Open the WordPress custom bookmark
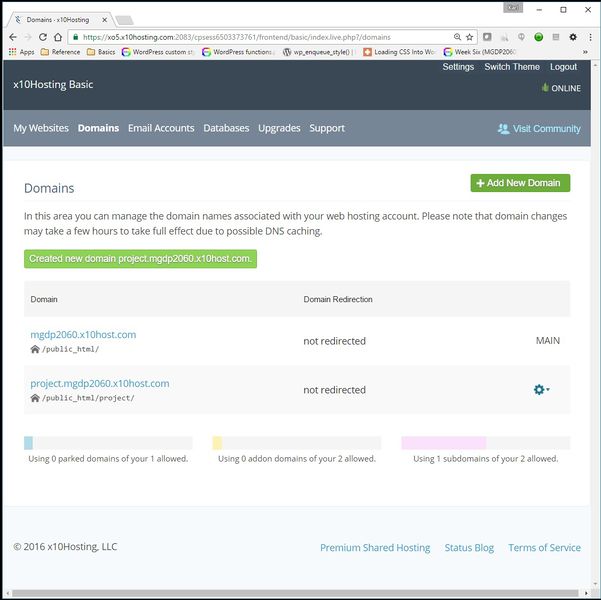This screenshot has width=601, height=600. (x=158, y=52)
